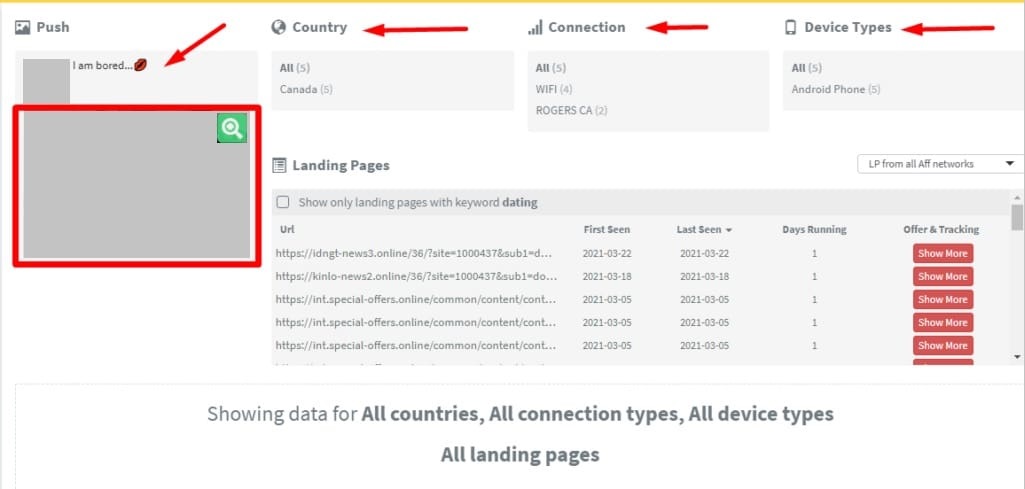Image resolution: width=1025 pixels, height=489 pixels.
Task: Click the green magnifier zoom icon on push image
Action: pyautogui.click(x=231, y=128)
